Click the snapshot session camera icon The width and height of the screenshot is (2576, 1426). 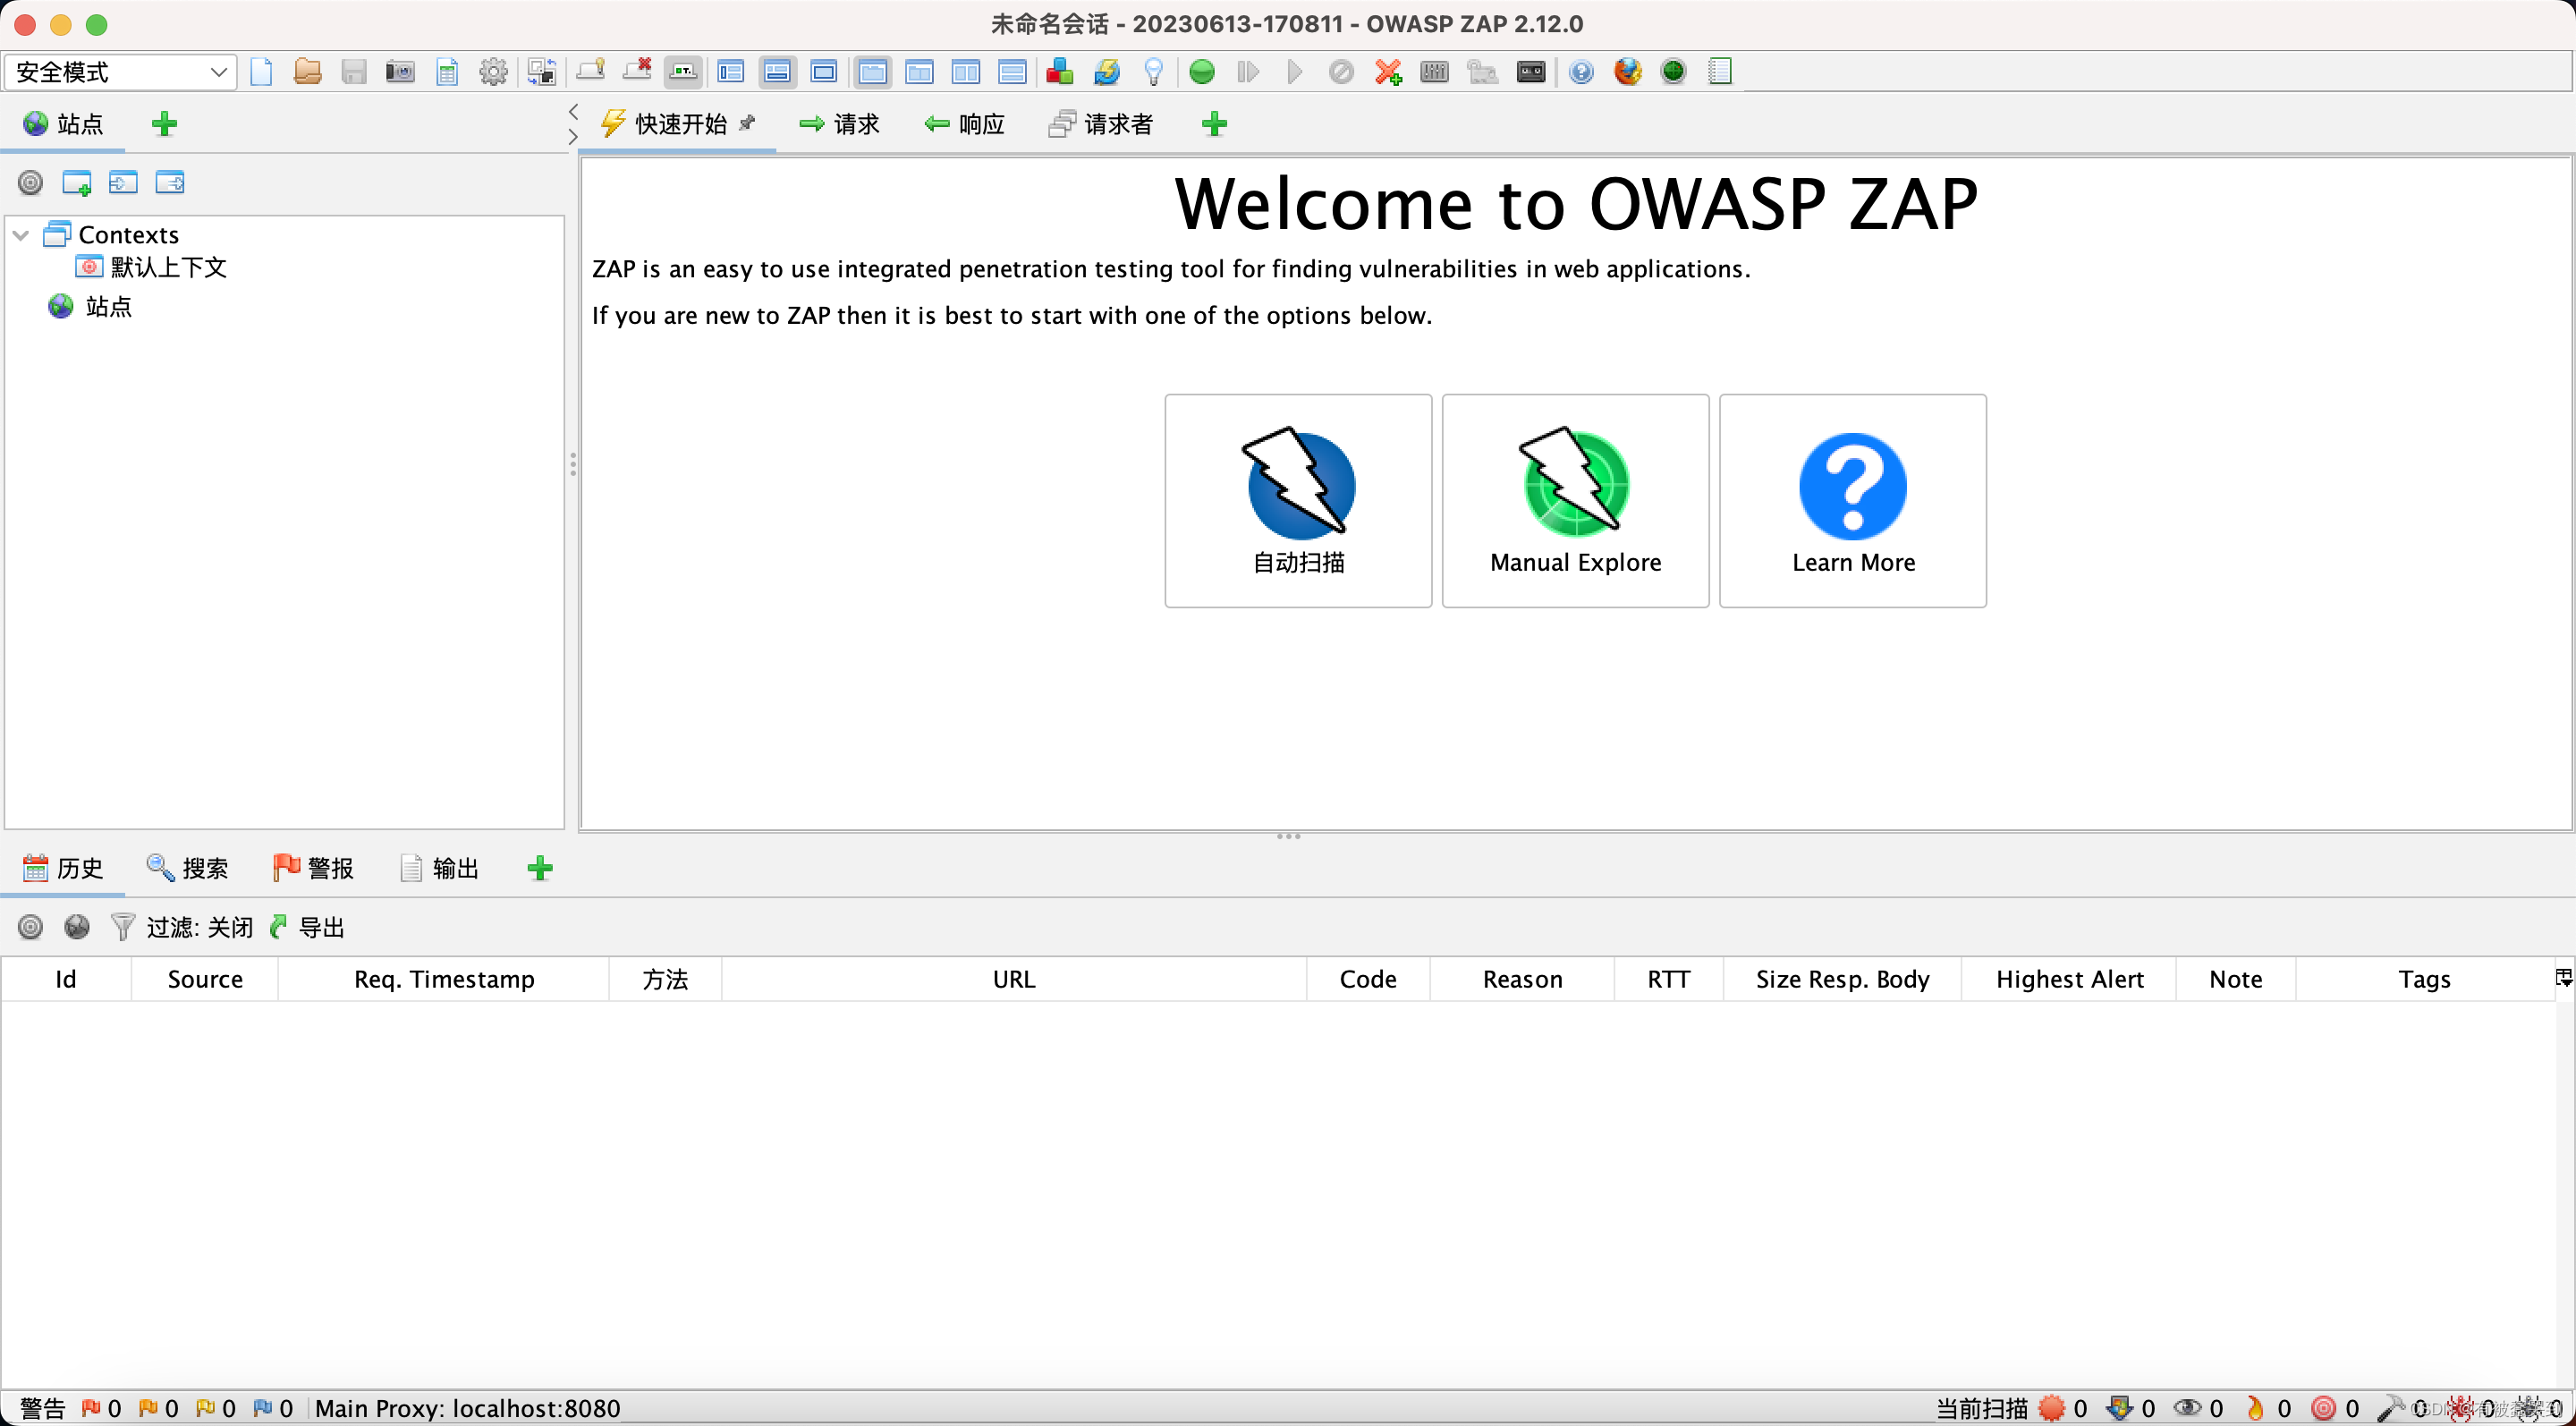tap(400, 72)
